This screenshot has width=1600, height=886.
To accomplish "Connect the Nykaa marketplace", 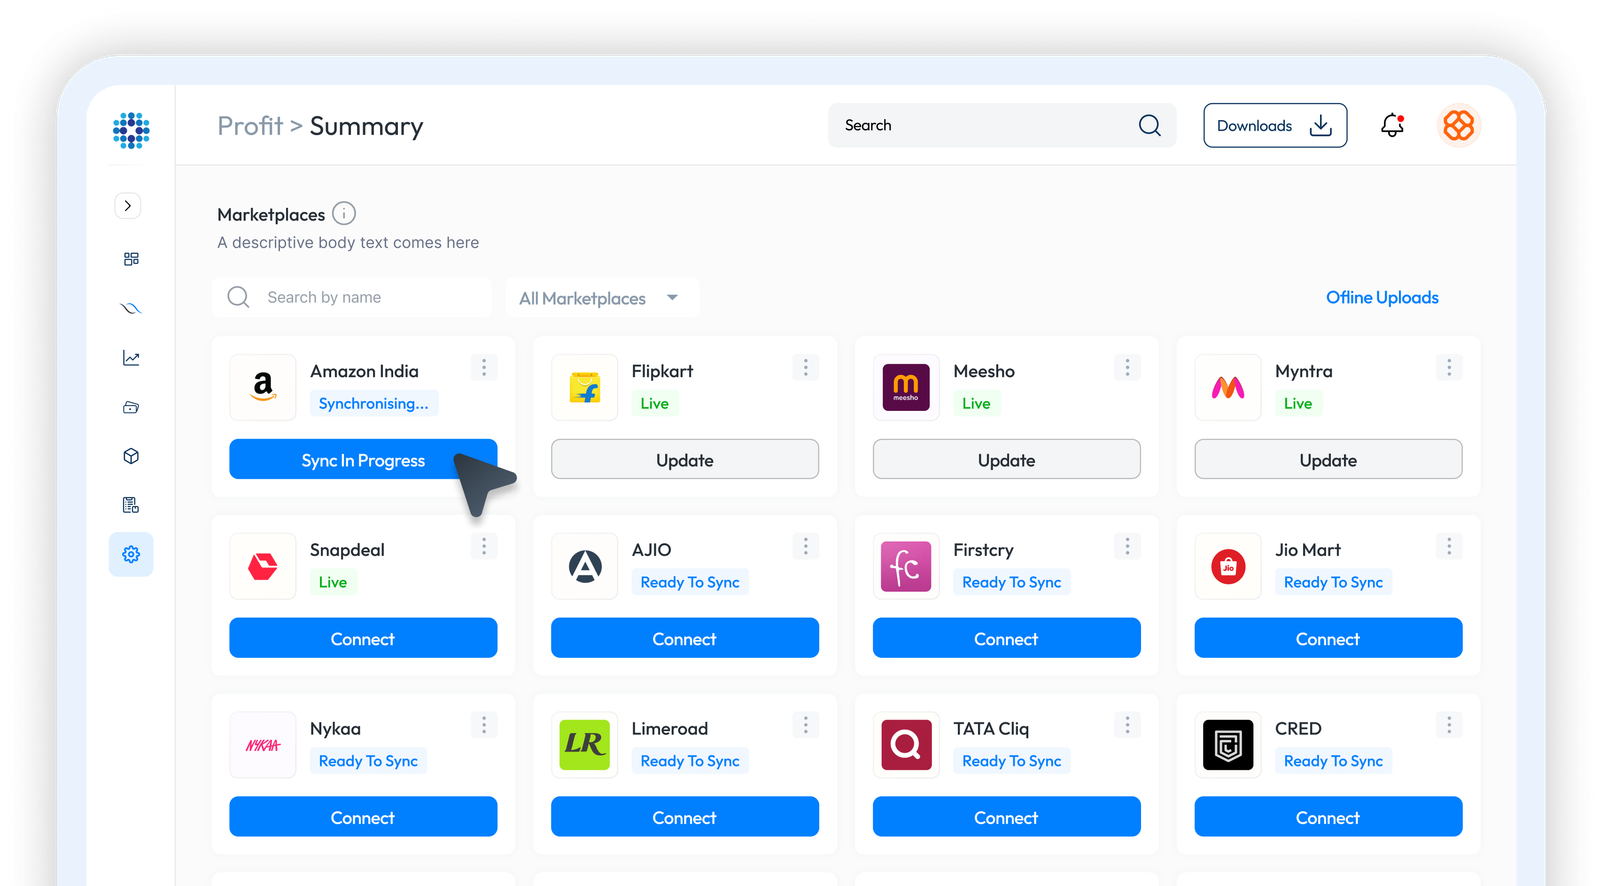I will (363, 817).
